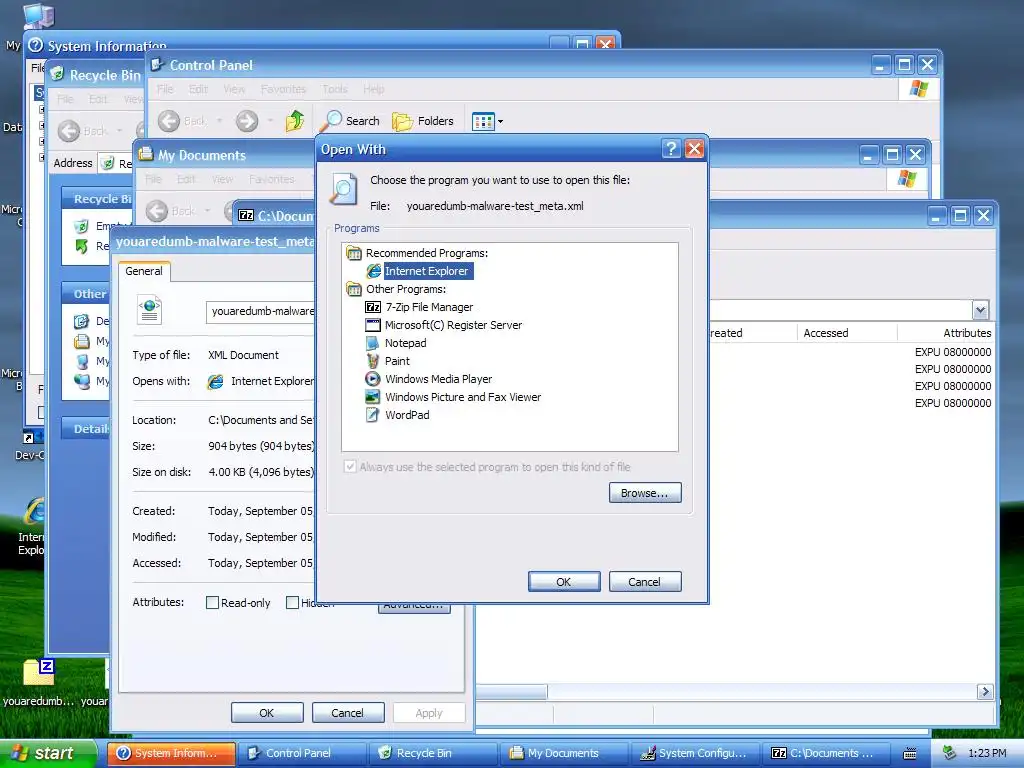Click Cancel in file properties dialog
Viewport: 1024px width, 768px height.
point(347,713)
